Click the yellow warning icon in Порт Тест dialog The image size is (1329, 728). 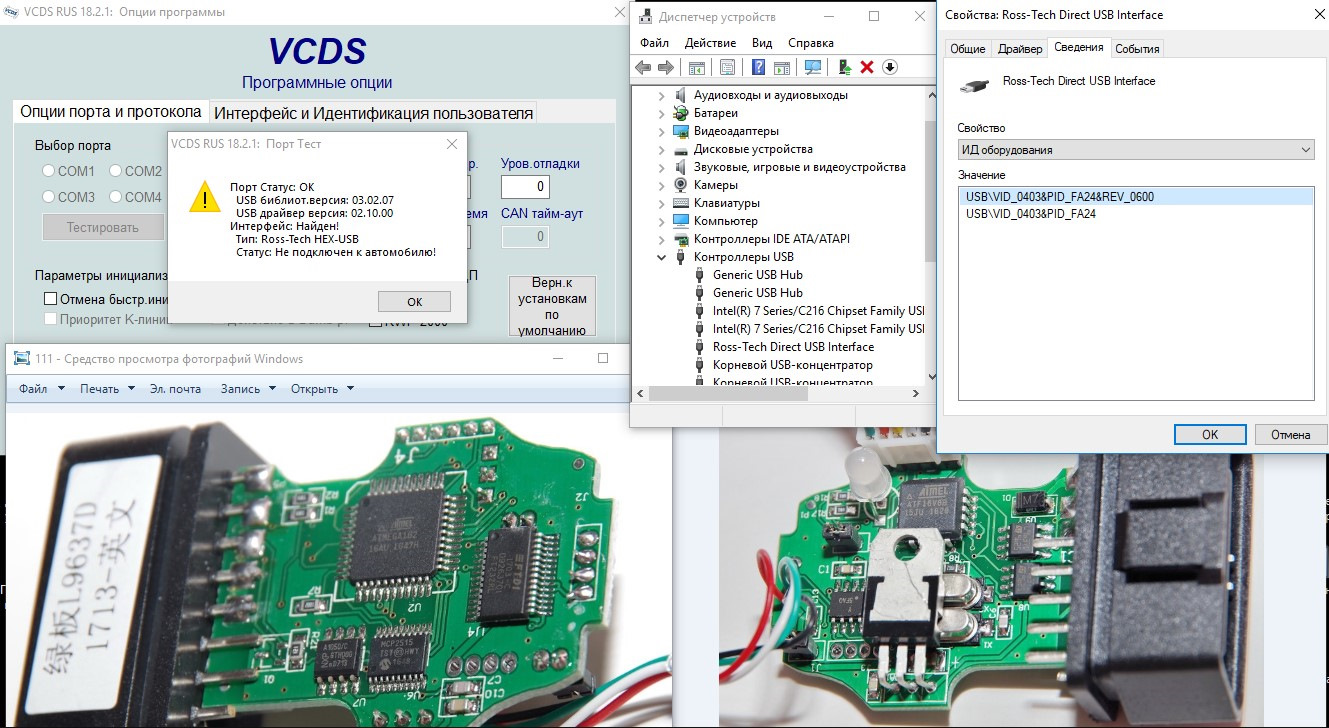(x=205, y=197)
